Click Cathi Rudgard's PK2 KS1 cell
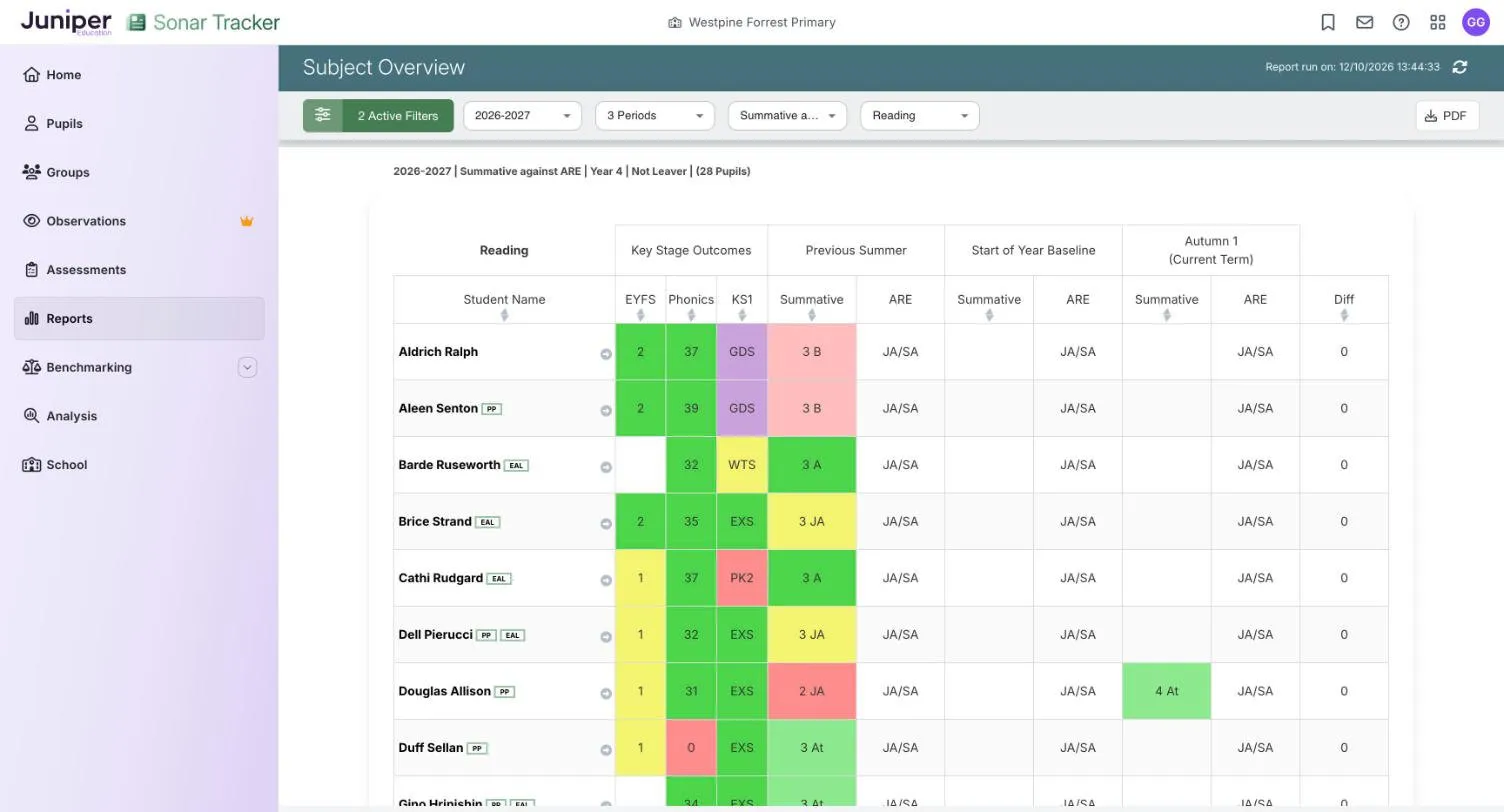 [742, 578]
